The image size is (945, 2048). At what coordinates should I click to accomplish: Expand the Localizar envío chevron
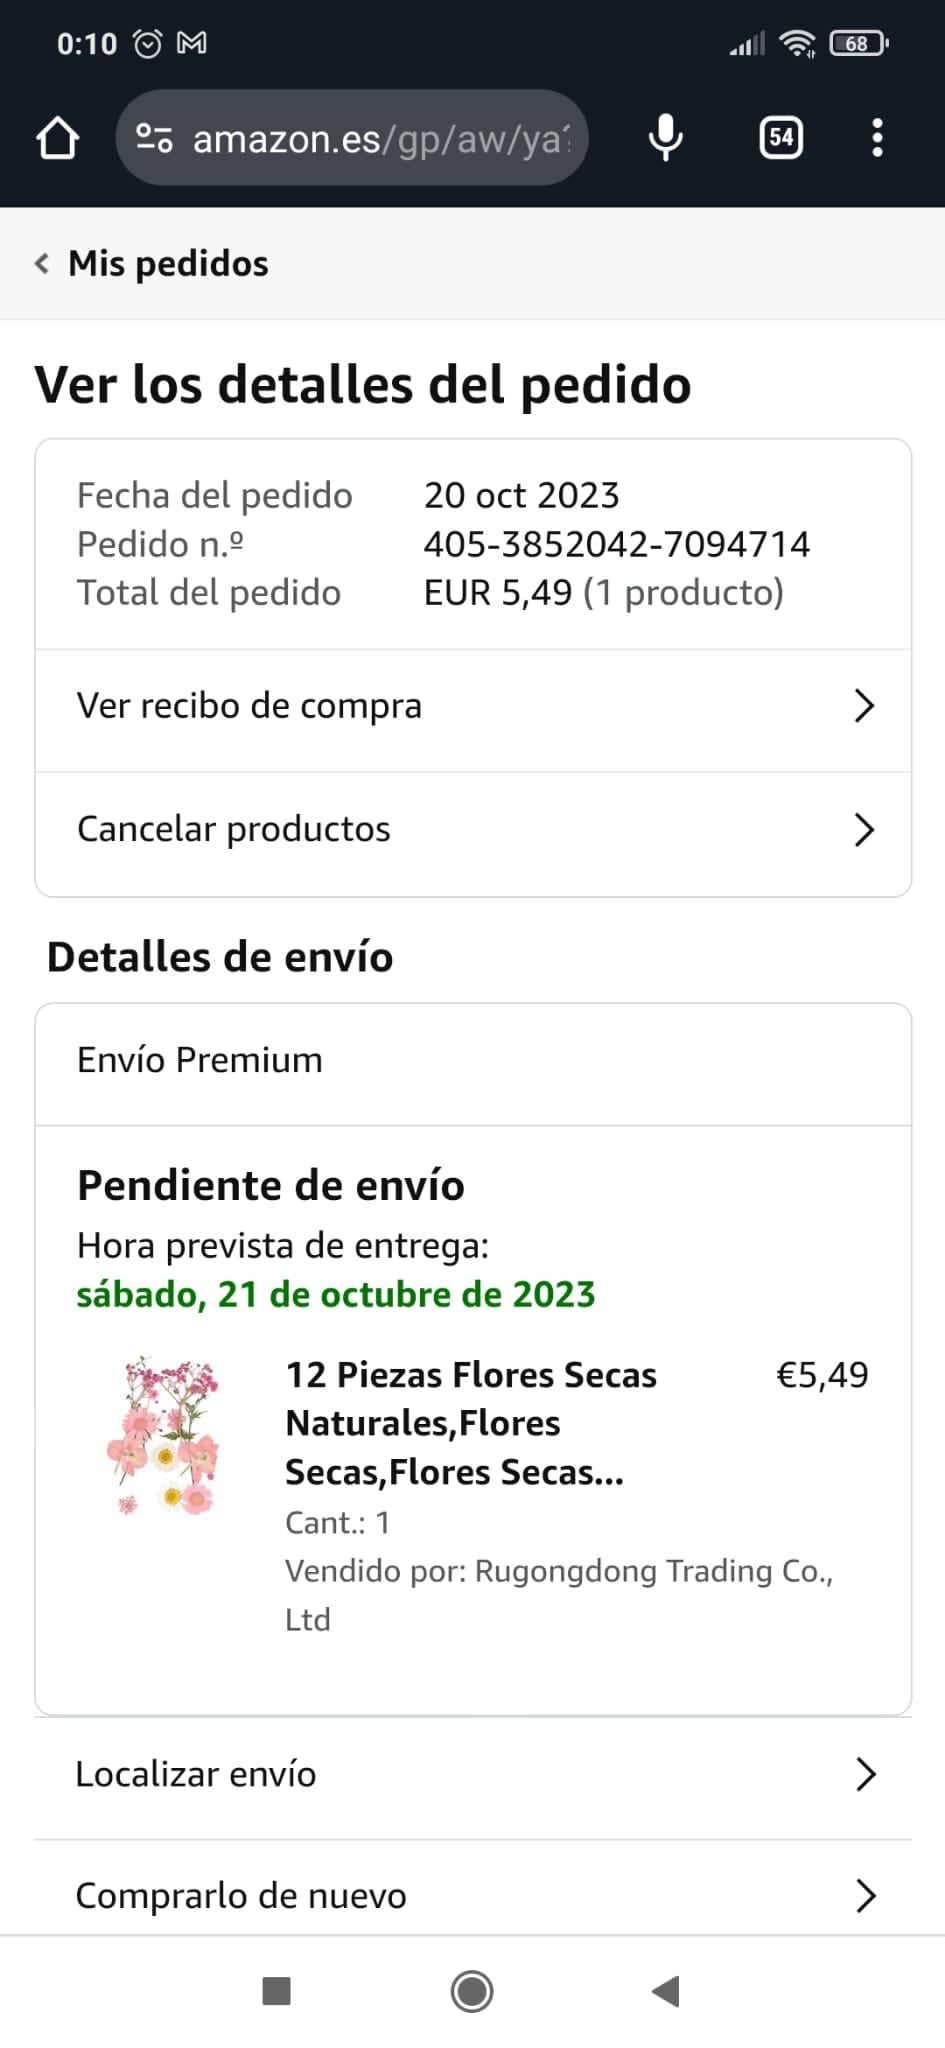[866, 1774]
